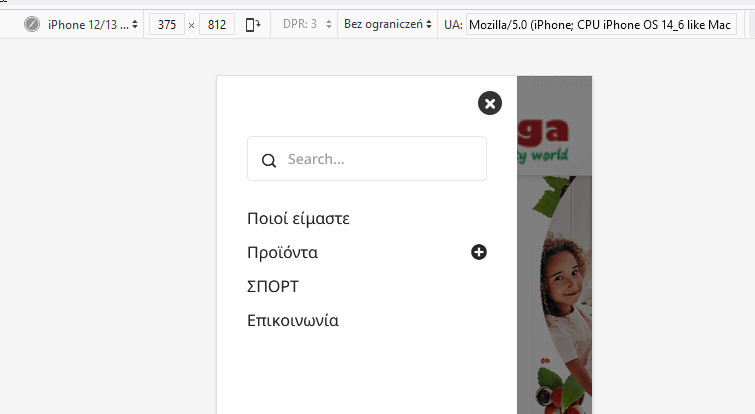755x414 pixels.
Task: Open the Επικοινωνία menu link
Action: [293, 320]
